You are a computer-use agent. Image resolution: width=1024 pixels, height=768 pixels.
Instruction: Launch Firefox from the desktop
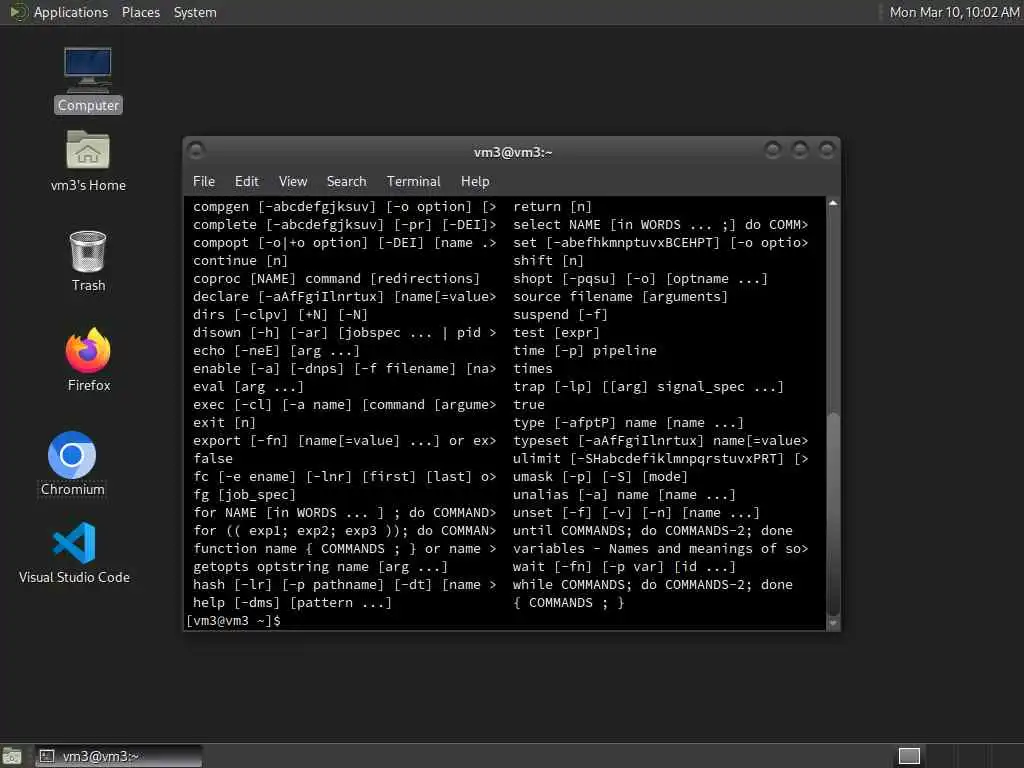click(x=88, y=359)
